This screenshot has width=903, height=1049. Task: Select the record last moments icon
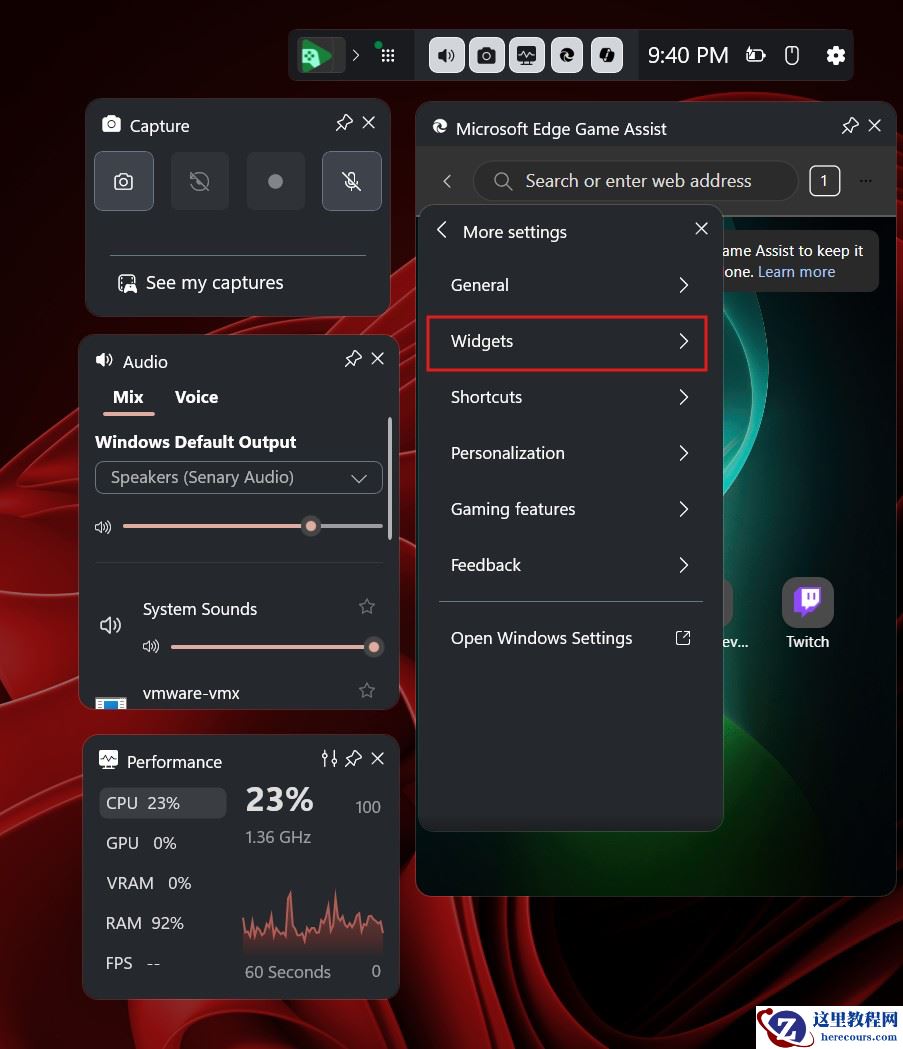199,181
